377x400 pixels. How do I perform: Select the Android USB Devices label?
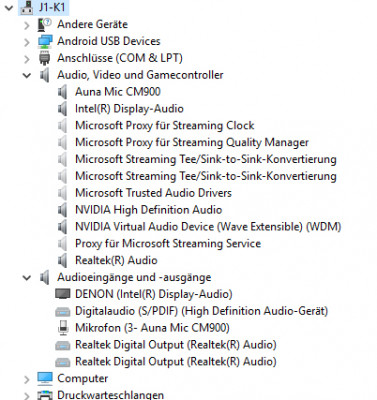coord(109,41)
